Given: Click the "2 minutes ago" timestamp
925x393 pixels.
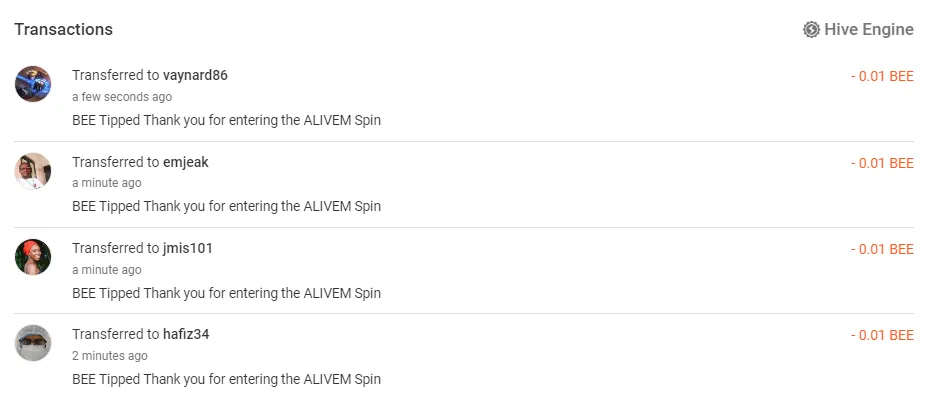Looking at the screenshot, I should (x=110, y=356).
